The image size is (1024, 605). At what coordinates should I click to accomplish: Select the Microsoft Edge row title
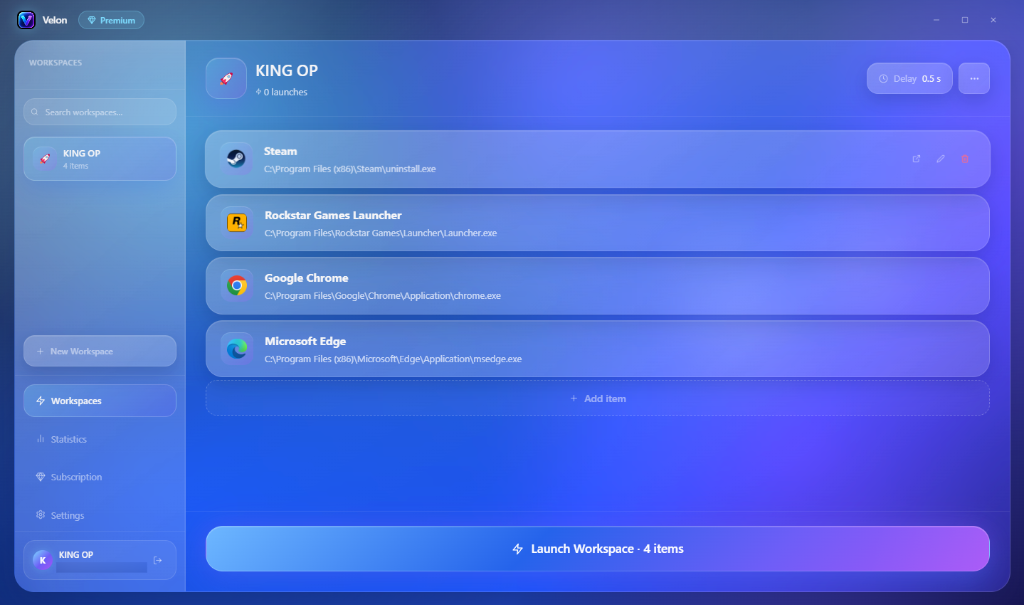(x=305, y=341)
